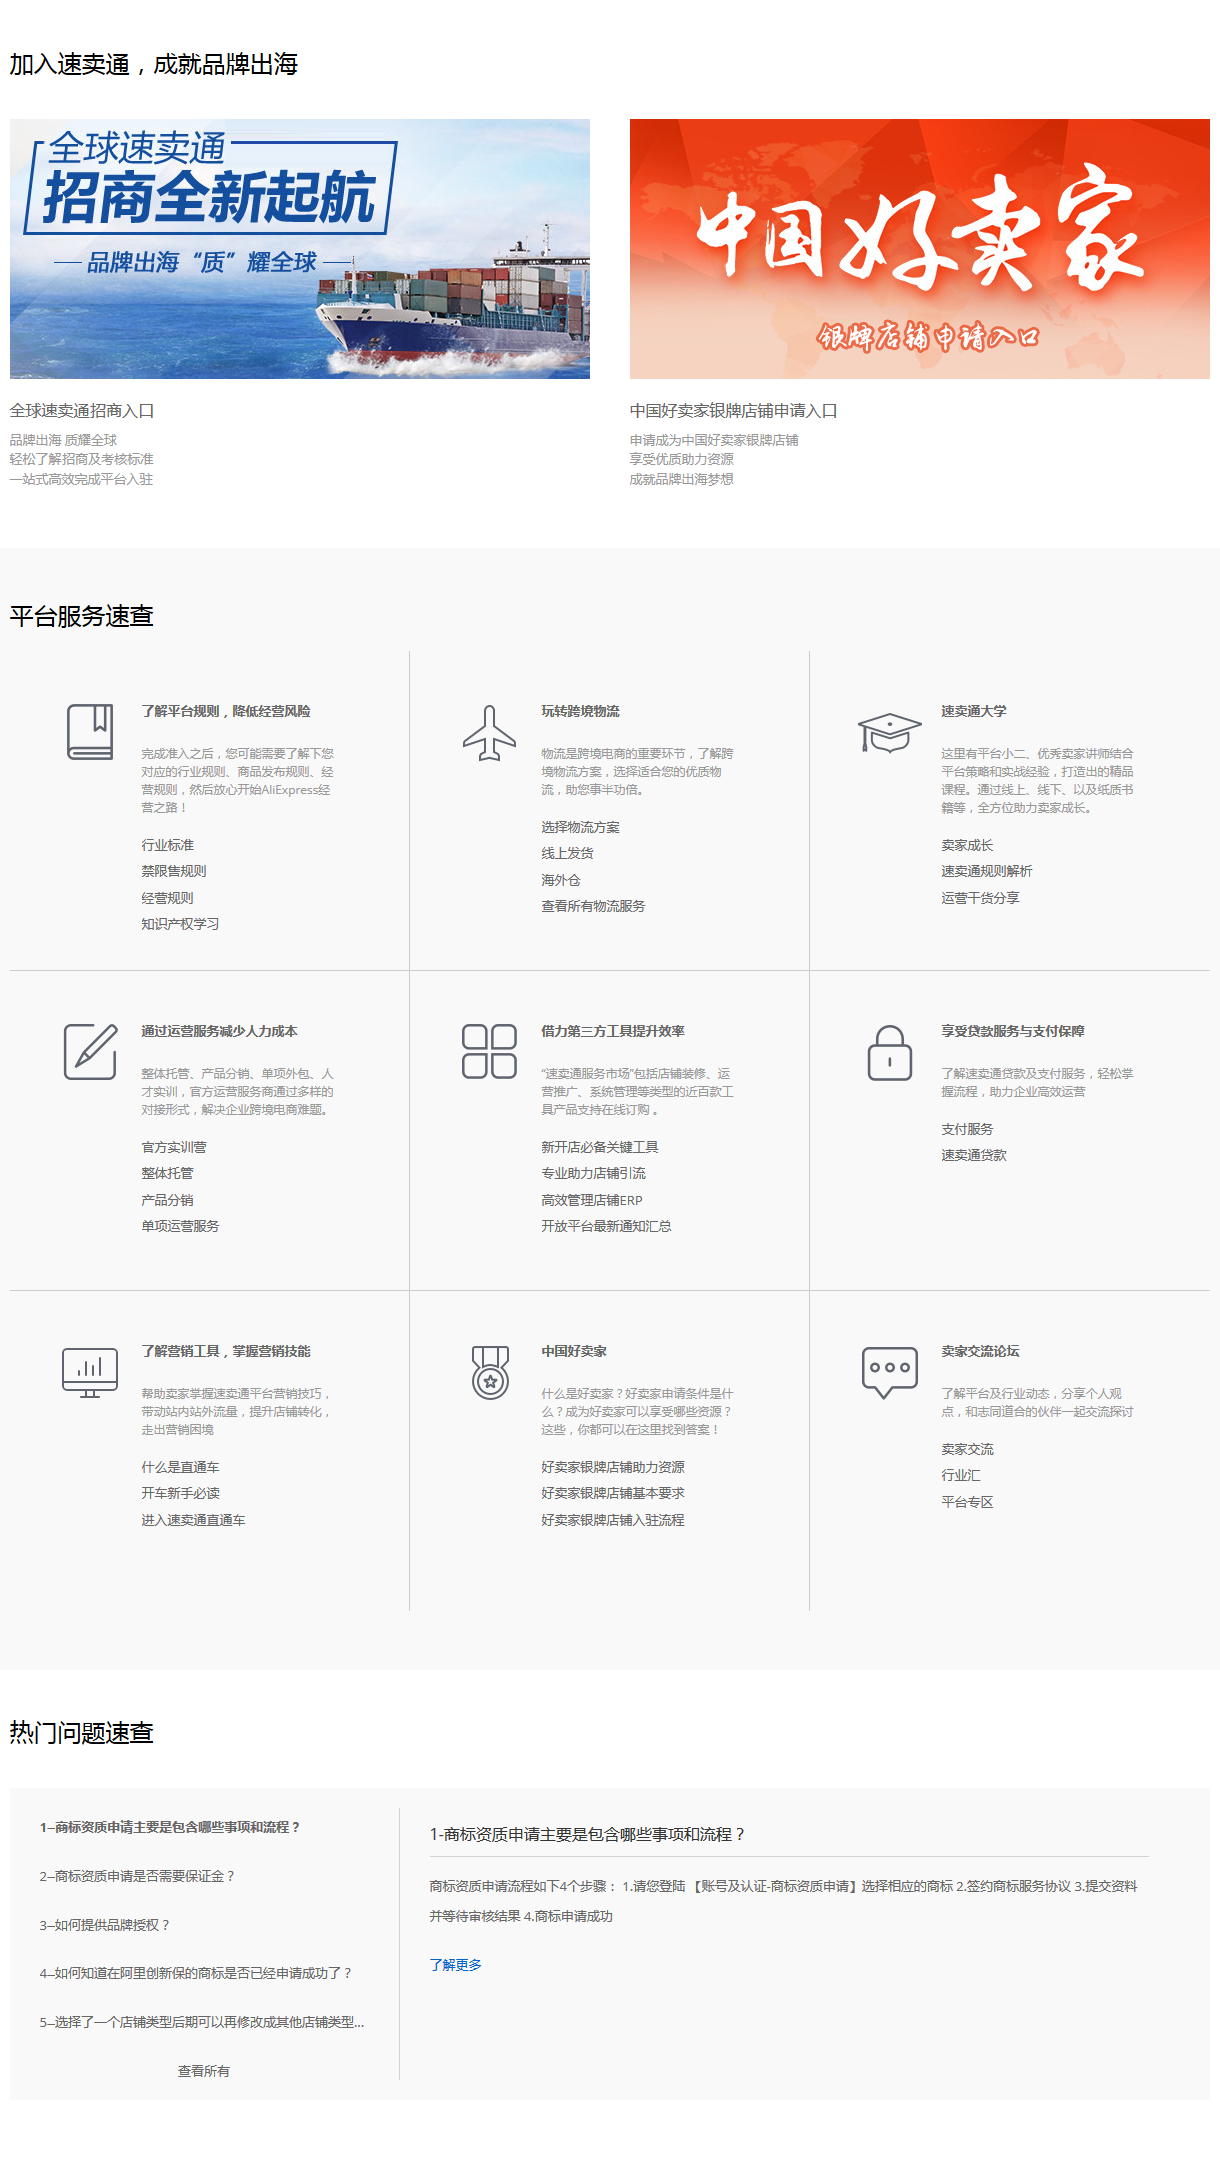Select FAQ item 3–如何提供品牌授权
1220x2160 pixels.
click(105, 1925)
